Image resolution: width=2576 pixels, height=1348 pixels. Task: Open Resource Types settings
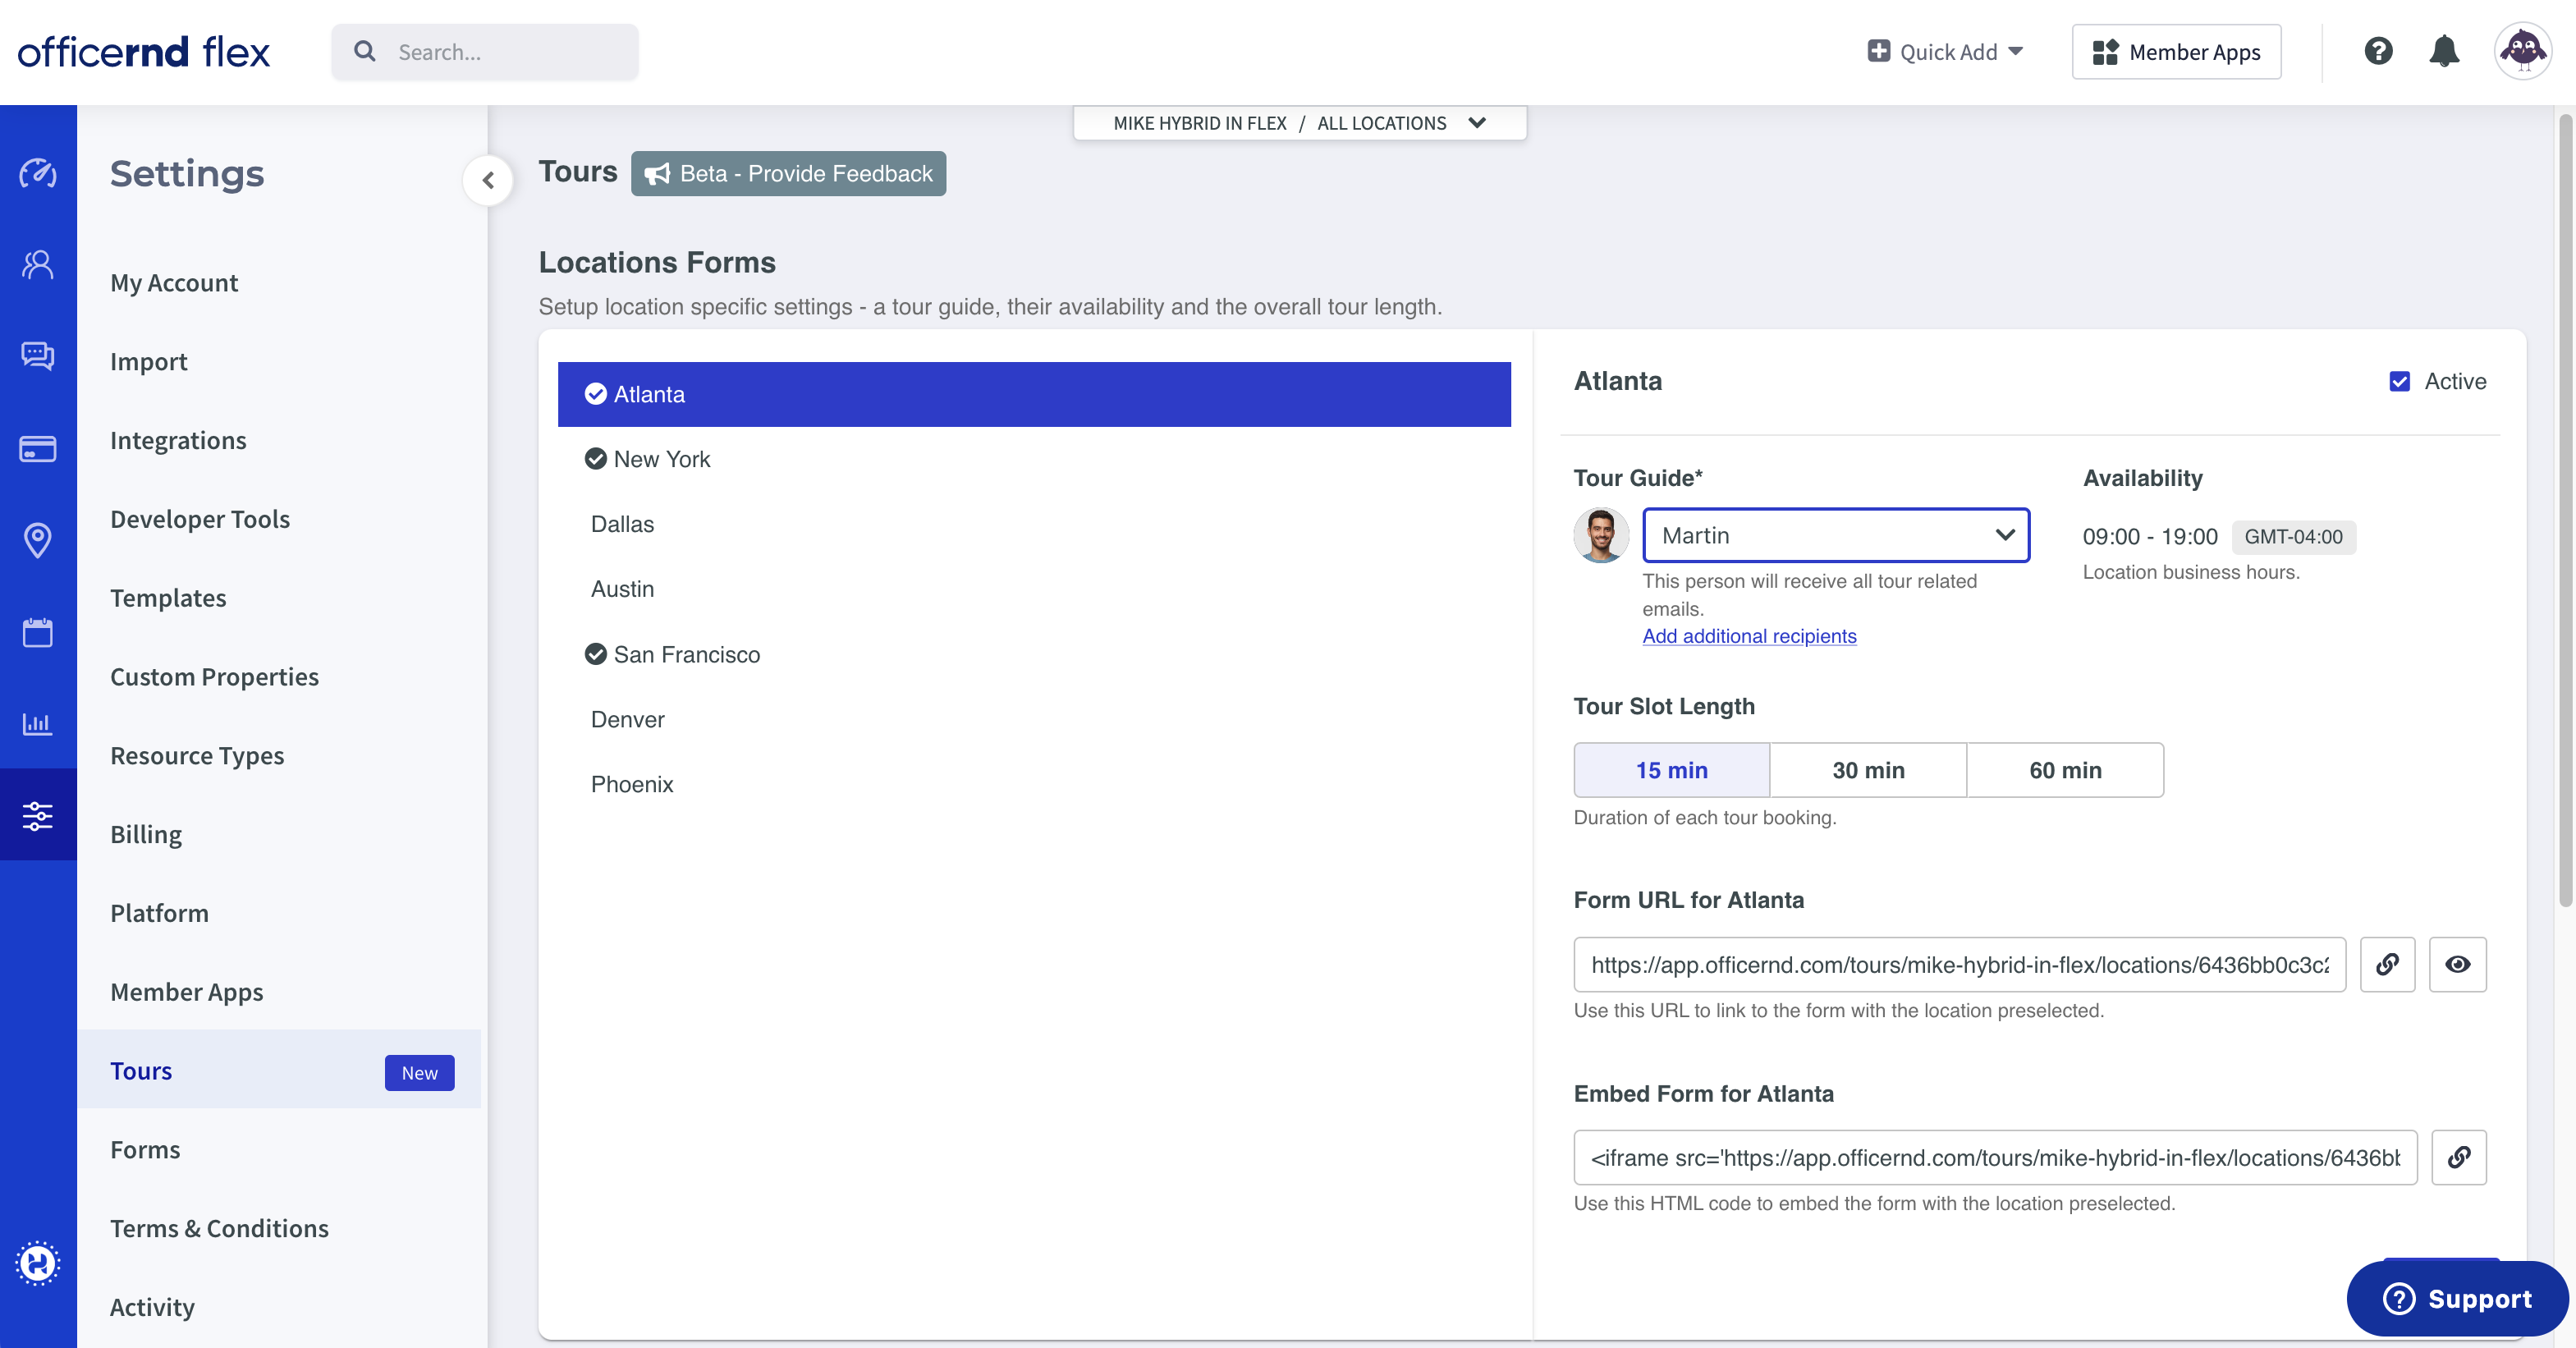(197, 755)
